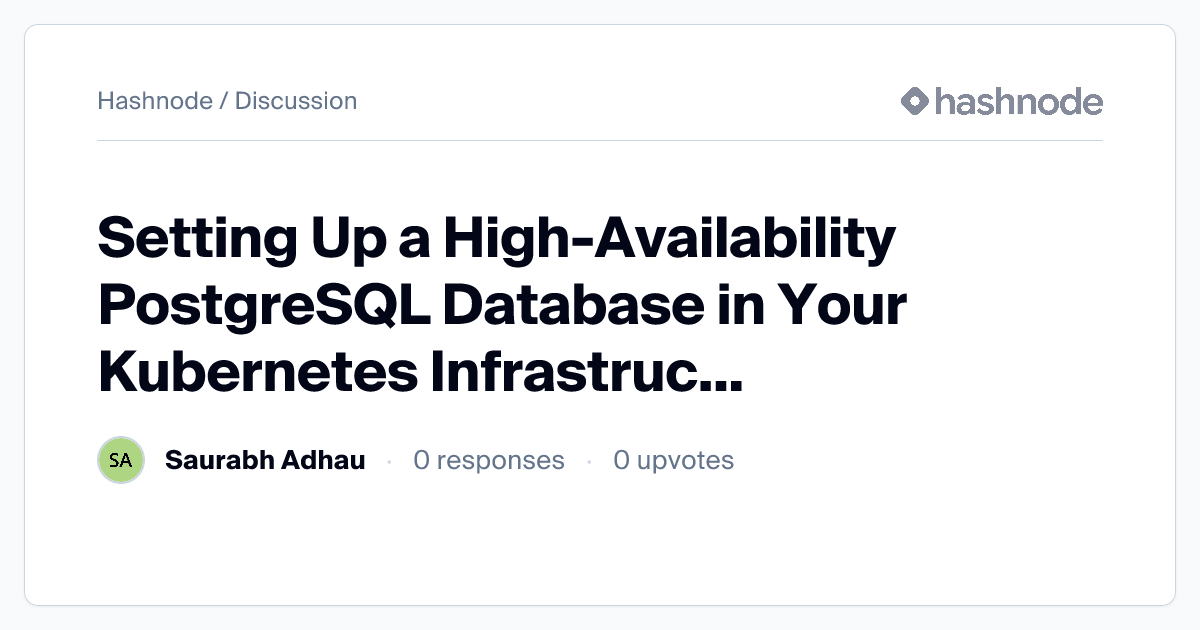Click the dot separator before 0 upvotes
Viewport: 1200px width, 630px height.
click(x=589, y=461)
